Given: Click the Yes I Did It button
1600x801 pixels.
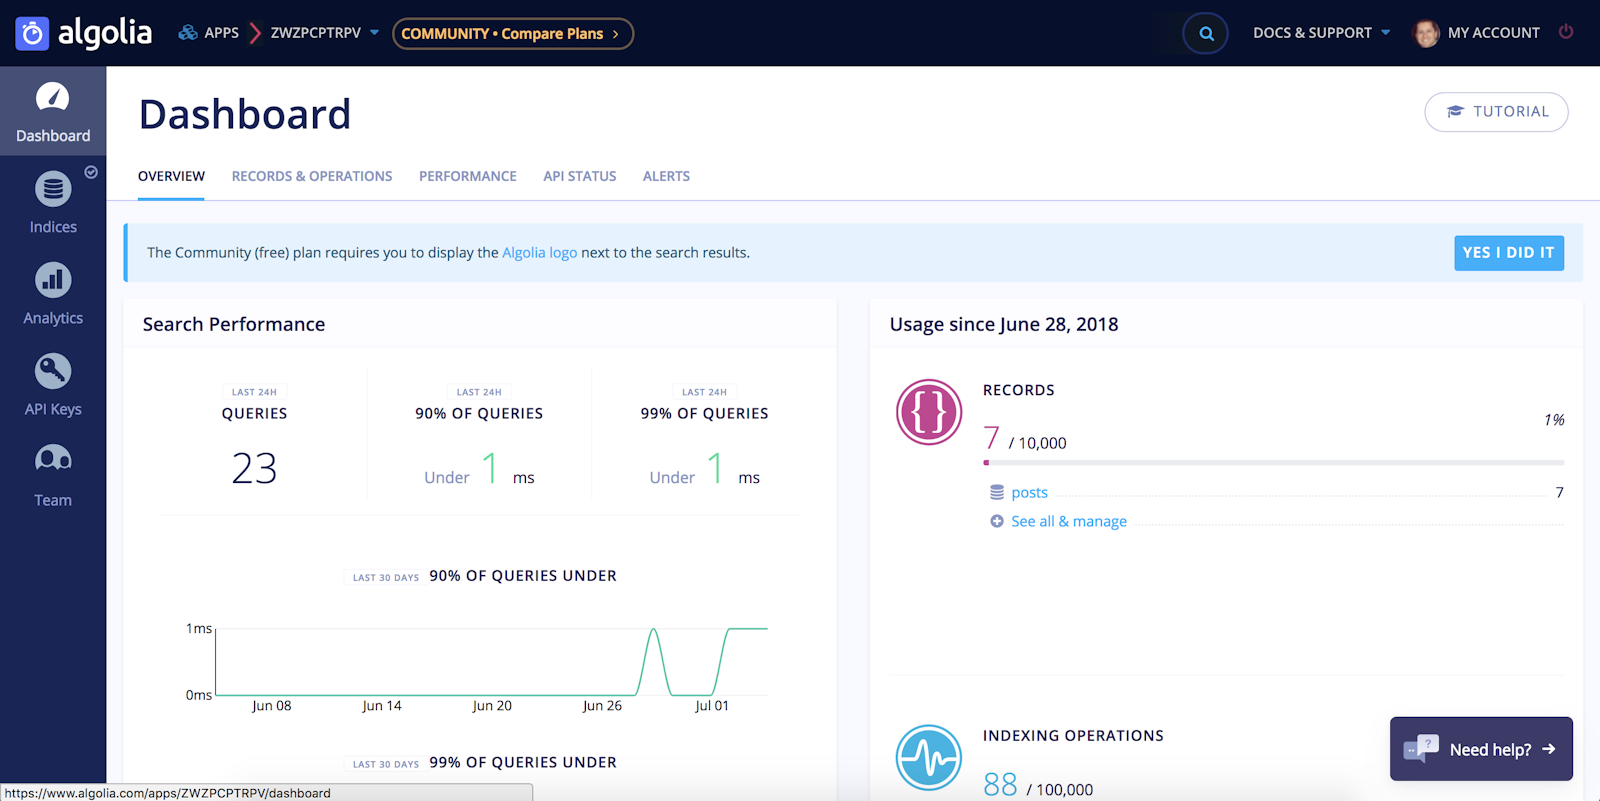Looking at the screenshot, I should pyautogui.click(x=1509, y=253).
